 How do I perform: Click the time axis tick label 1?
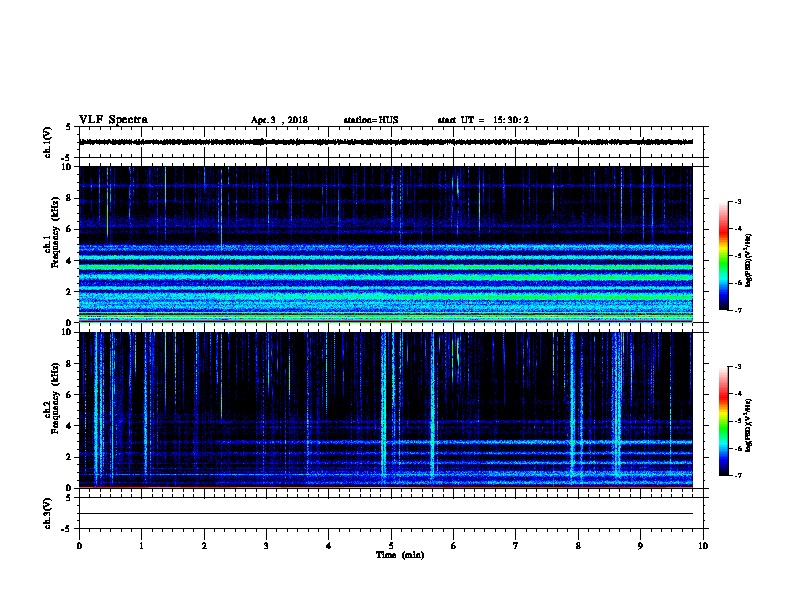pos(141,546)
